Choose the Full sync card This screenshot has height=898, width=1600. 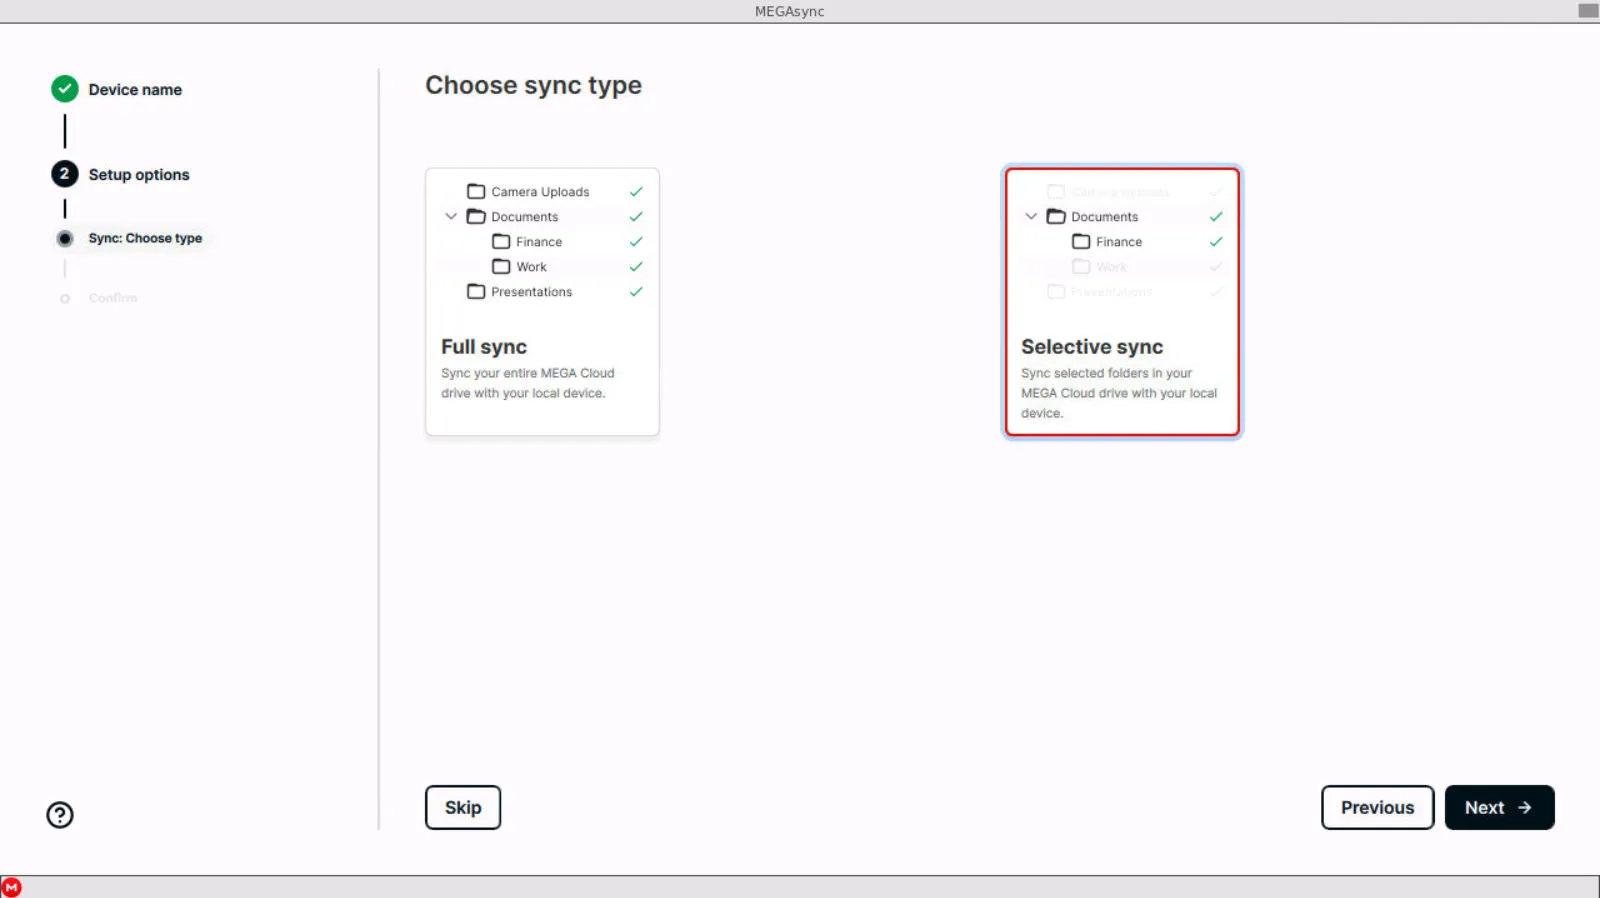pos(542,301)
